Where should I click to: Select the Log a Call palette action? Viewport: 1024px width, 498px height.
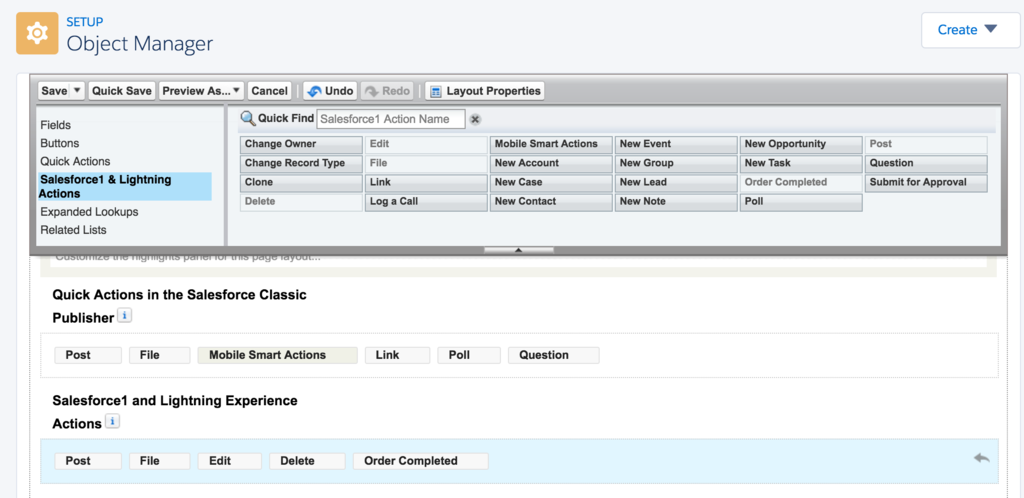(x=426, y=202)
